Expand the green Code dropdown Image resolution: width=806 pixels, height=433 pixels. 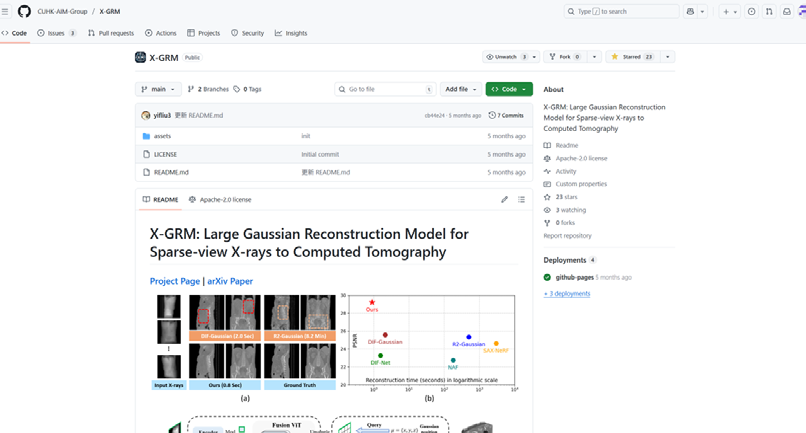click(x=508, y=89)
